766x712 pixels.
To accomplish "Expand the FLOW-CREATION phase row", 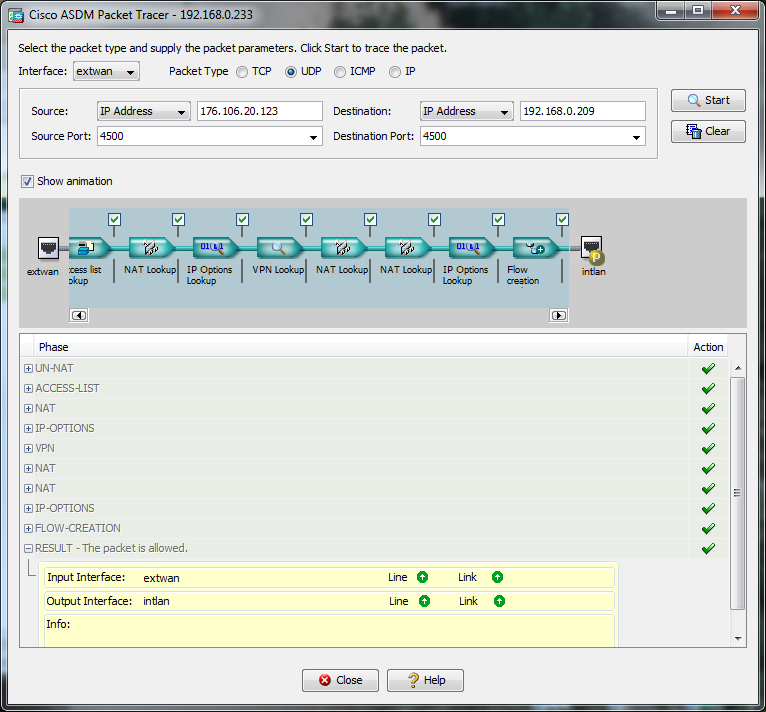I will point(28,529).
